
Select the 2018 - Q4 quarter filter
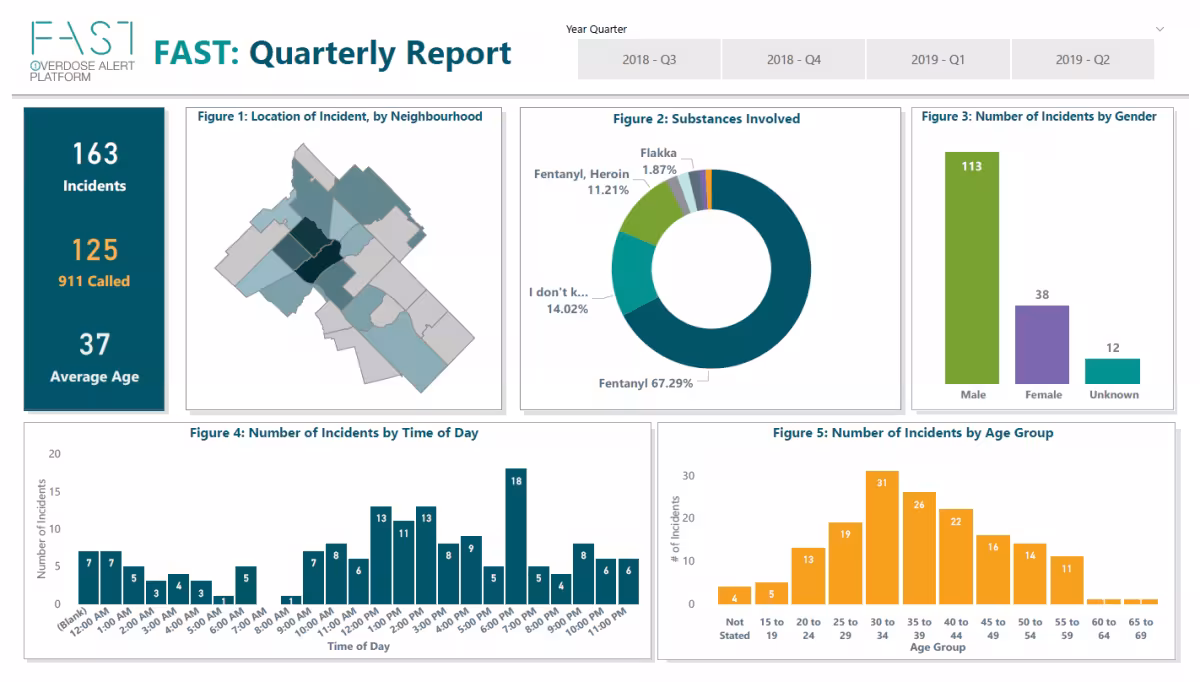coord(793,59)
